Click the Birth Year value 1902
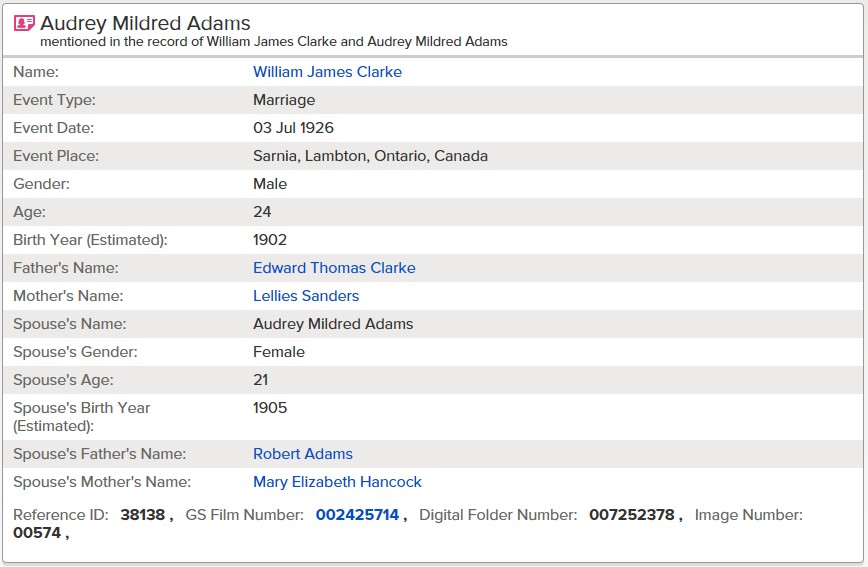This screenshot has width=868, height=567. [x=270, y=240]
